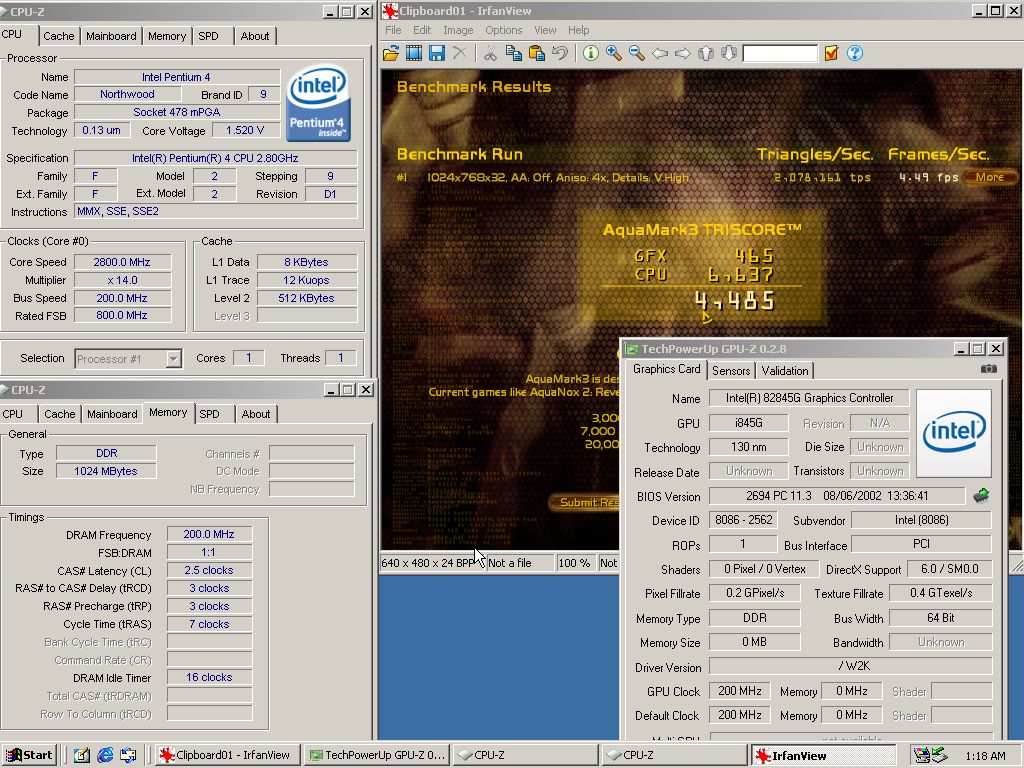Click the Intel Pentium 4 logo in CPU-Z
This screenshot has width=1024, height=768.
[319, 103]
